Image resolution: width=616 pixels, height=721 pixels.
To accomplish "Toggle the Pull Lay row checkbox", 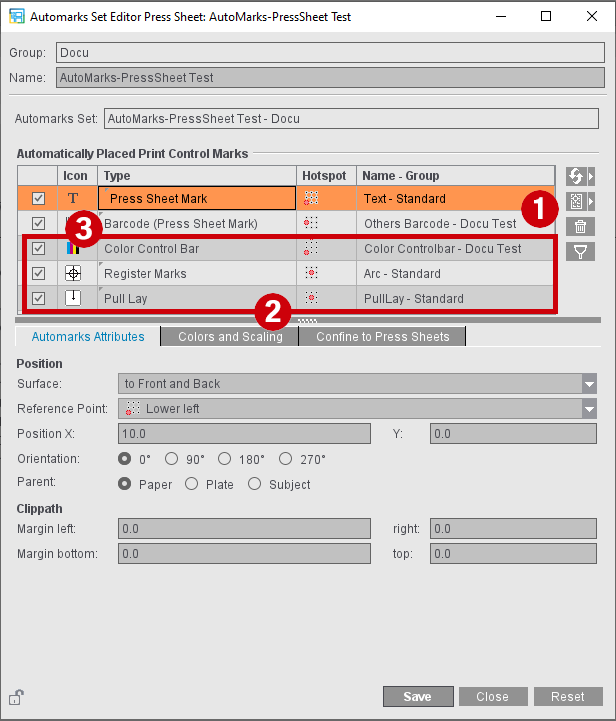I will click(x=39, y=298).
